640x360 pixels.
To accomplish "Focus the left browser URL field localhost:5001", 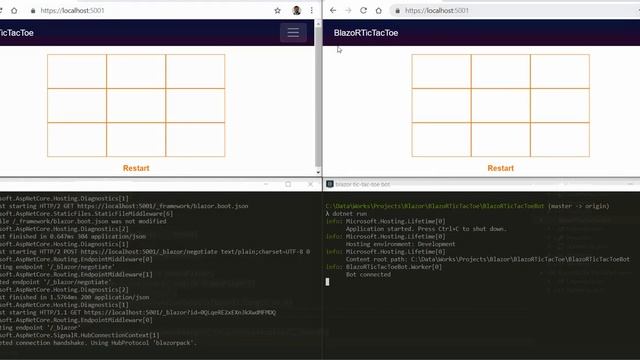I will pos(72,11).
